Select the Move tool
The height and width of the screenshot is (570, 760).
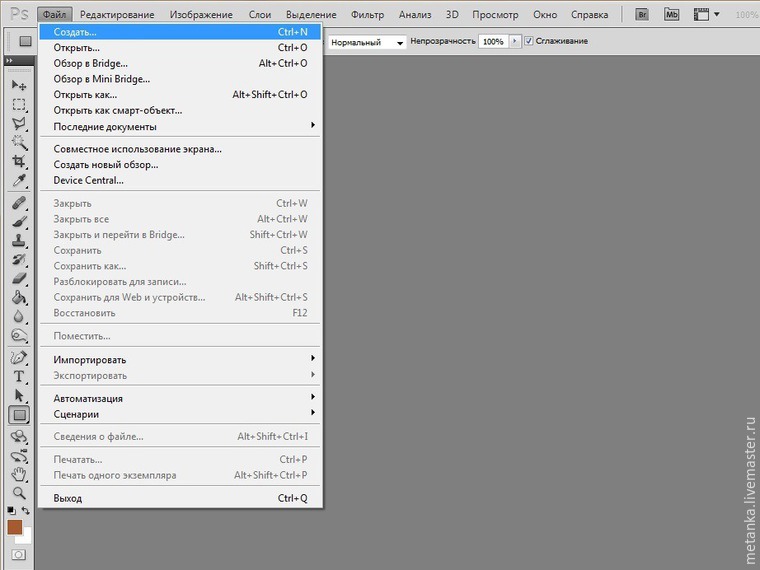click(18, 86)
